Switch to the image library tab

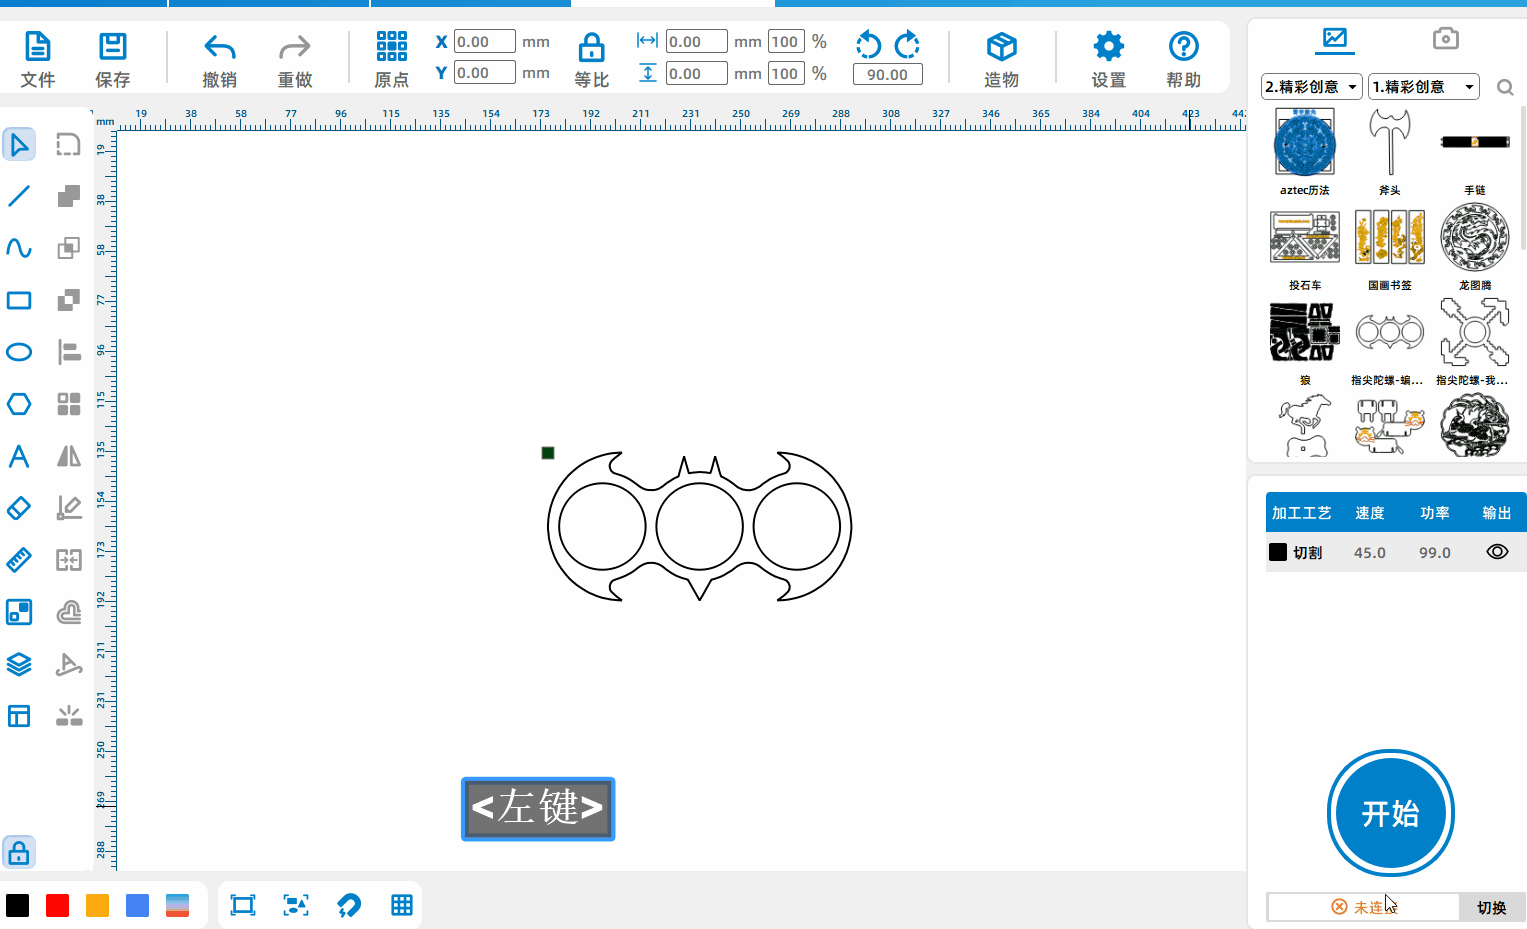coord(1335,39)
